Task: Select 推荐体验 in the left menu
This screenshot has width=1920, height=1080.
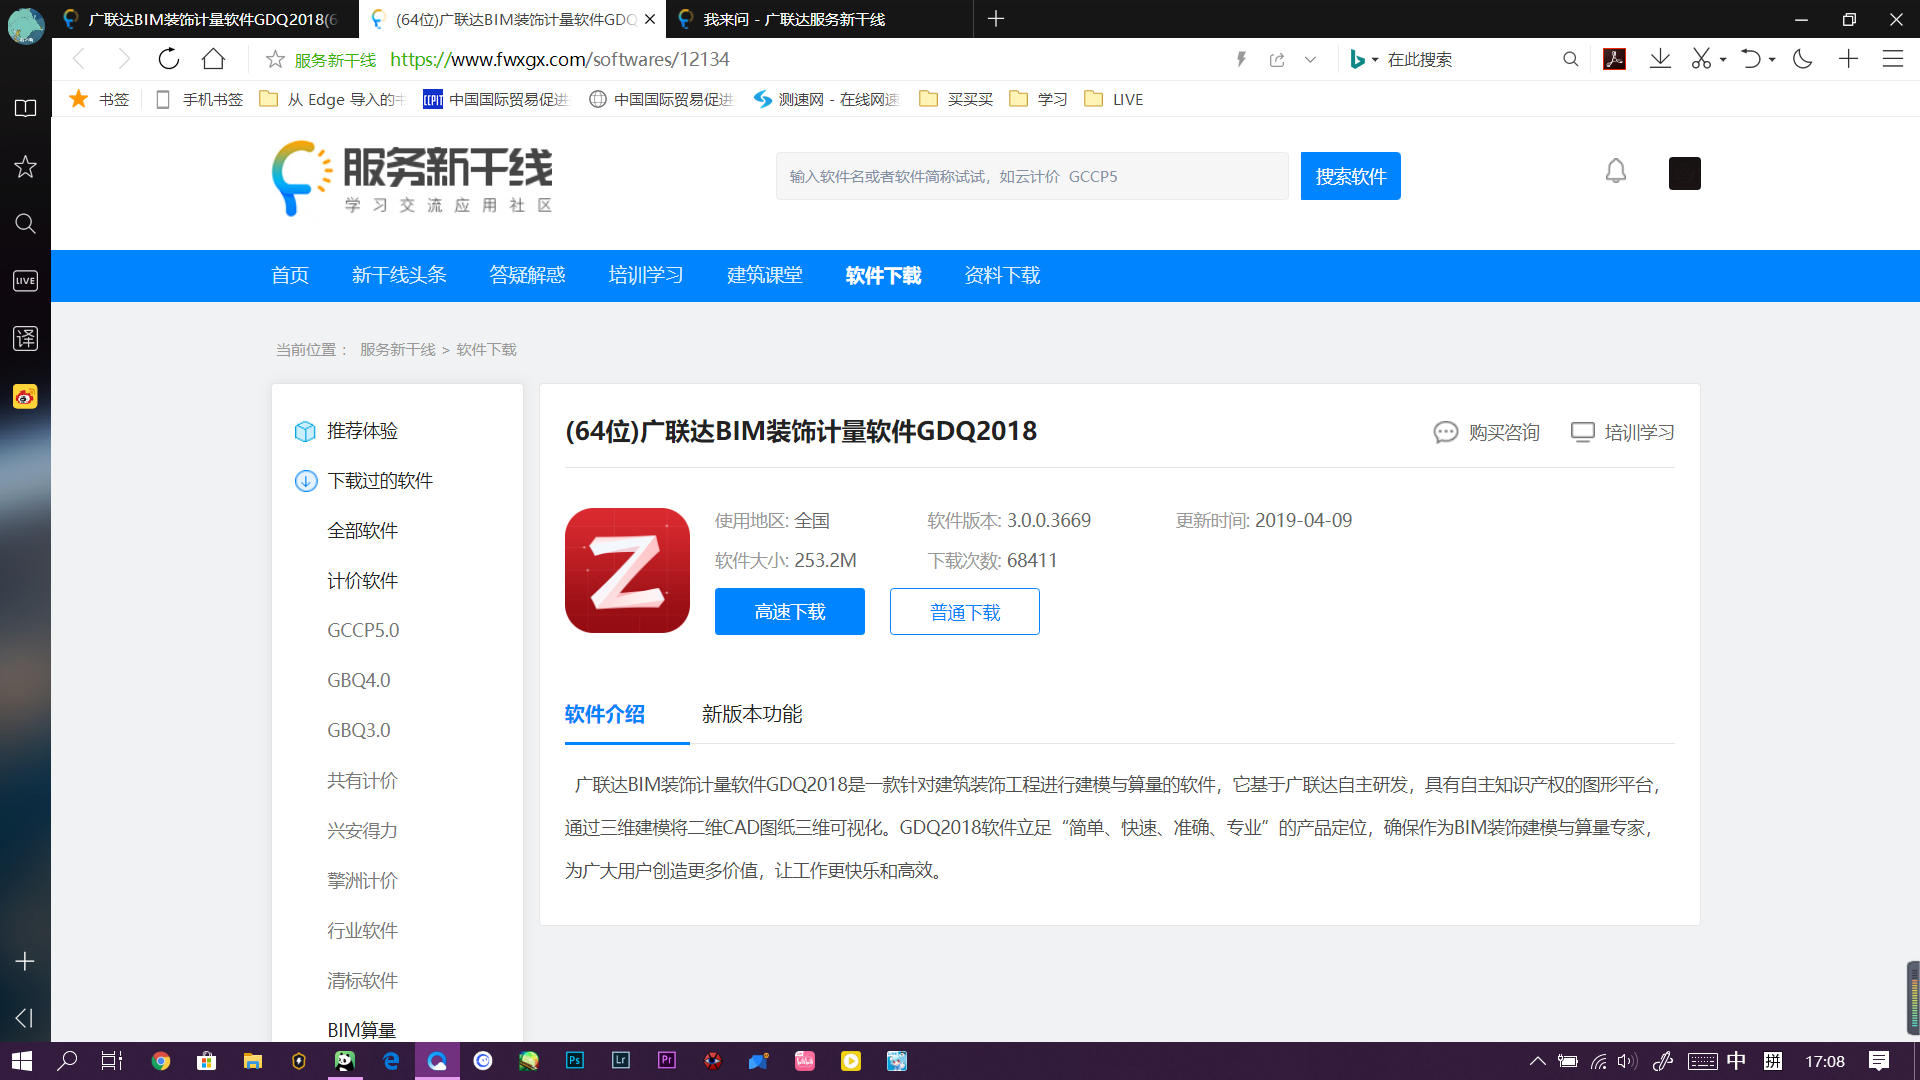Action: [x=362, y=431]
